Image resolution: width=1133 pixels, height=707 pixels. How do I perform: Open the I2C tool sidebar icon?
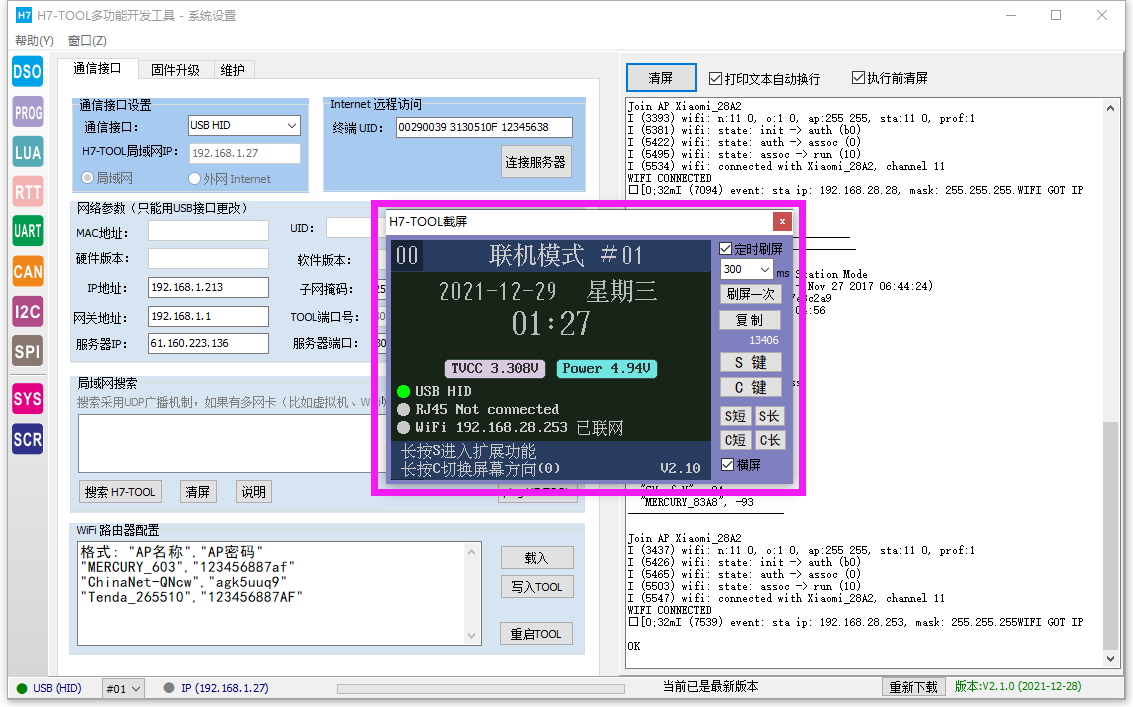pos(27,312)
